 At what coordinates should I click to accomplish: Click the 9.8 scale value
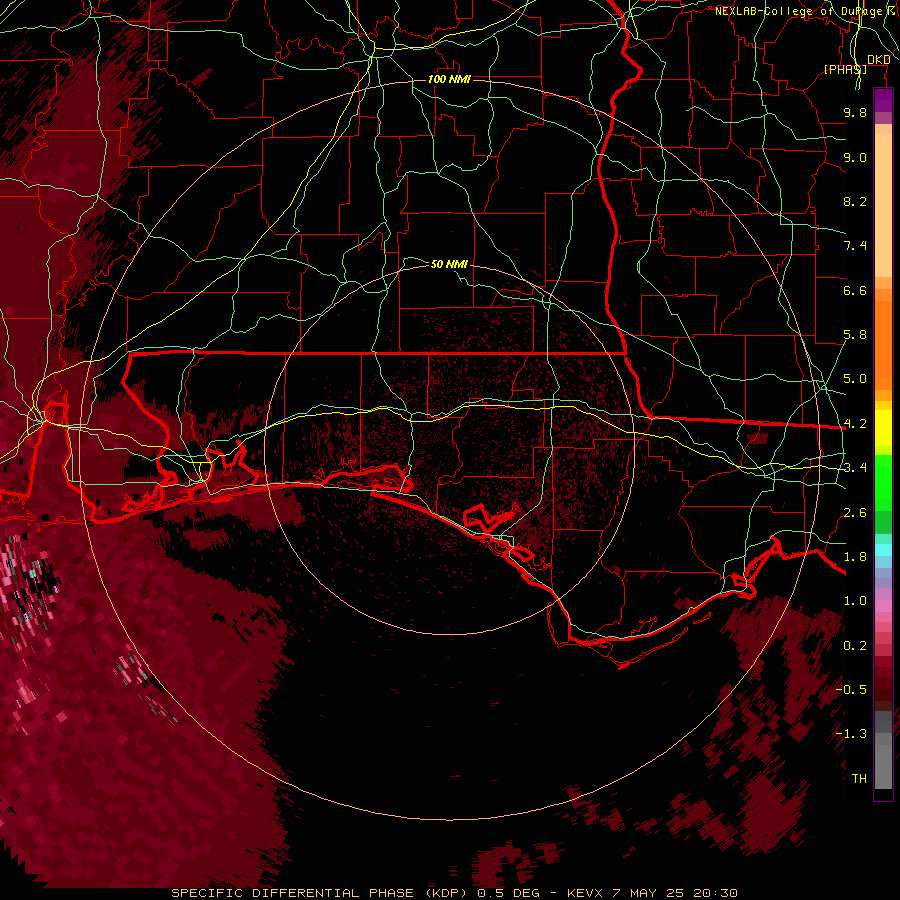855,112
